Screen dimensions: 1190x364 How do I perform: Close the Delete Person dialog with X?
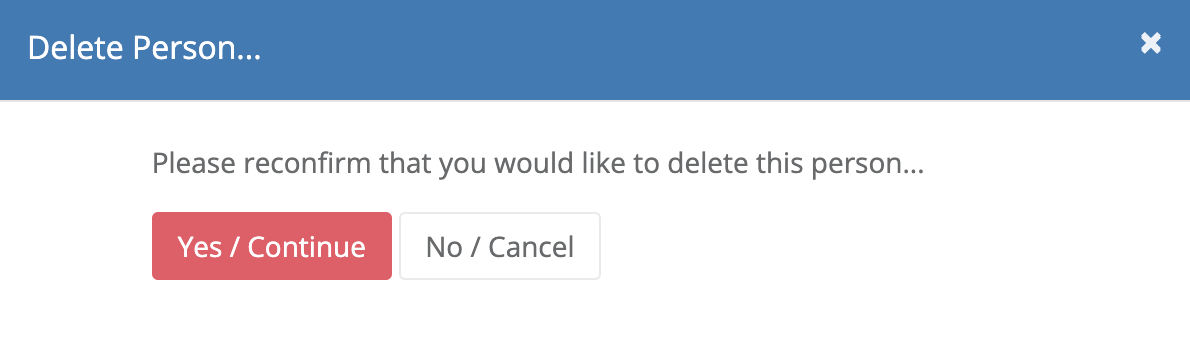point(1151,43)
